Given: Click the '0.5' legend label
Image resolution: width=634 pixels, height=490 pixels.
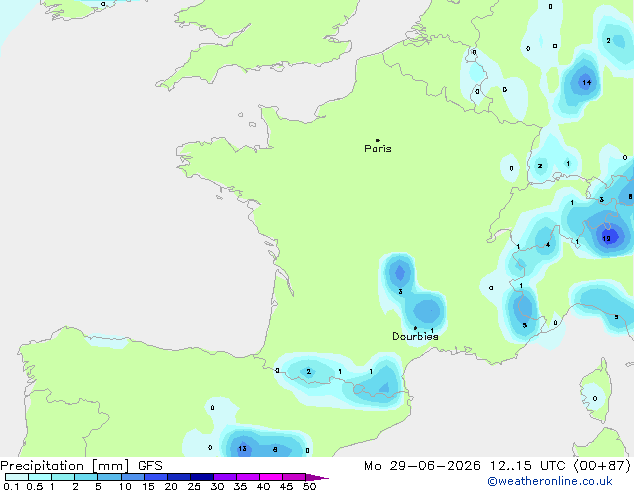Looking at the screenshot, I should pyautogui.click(x=34, y=486).
